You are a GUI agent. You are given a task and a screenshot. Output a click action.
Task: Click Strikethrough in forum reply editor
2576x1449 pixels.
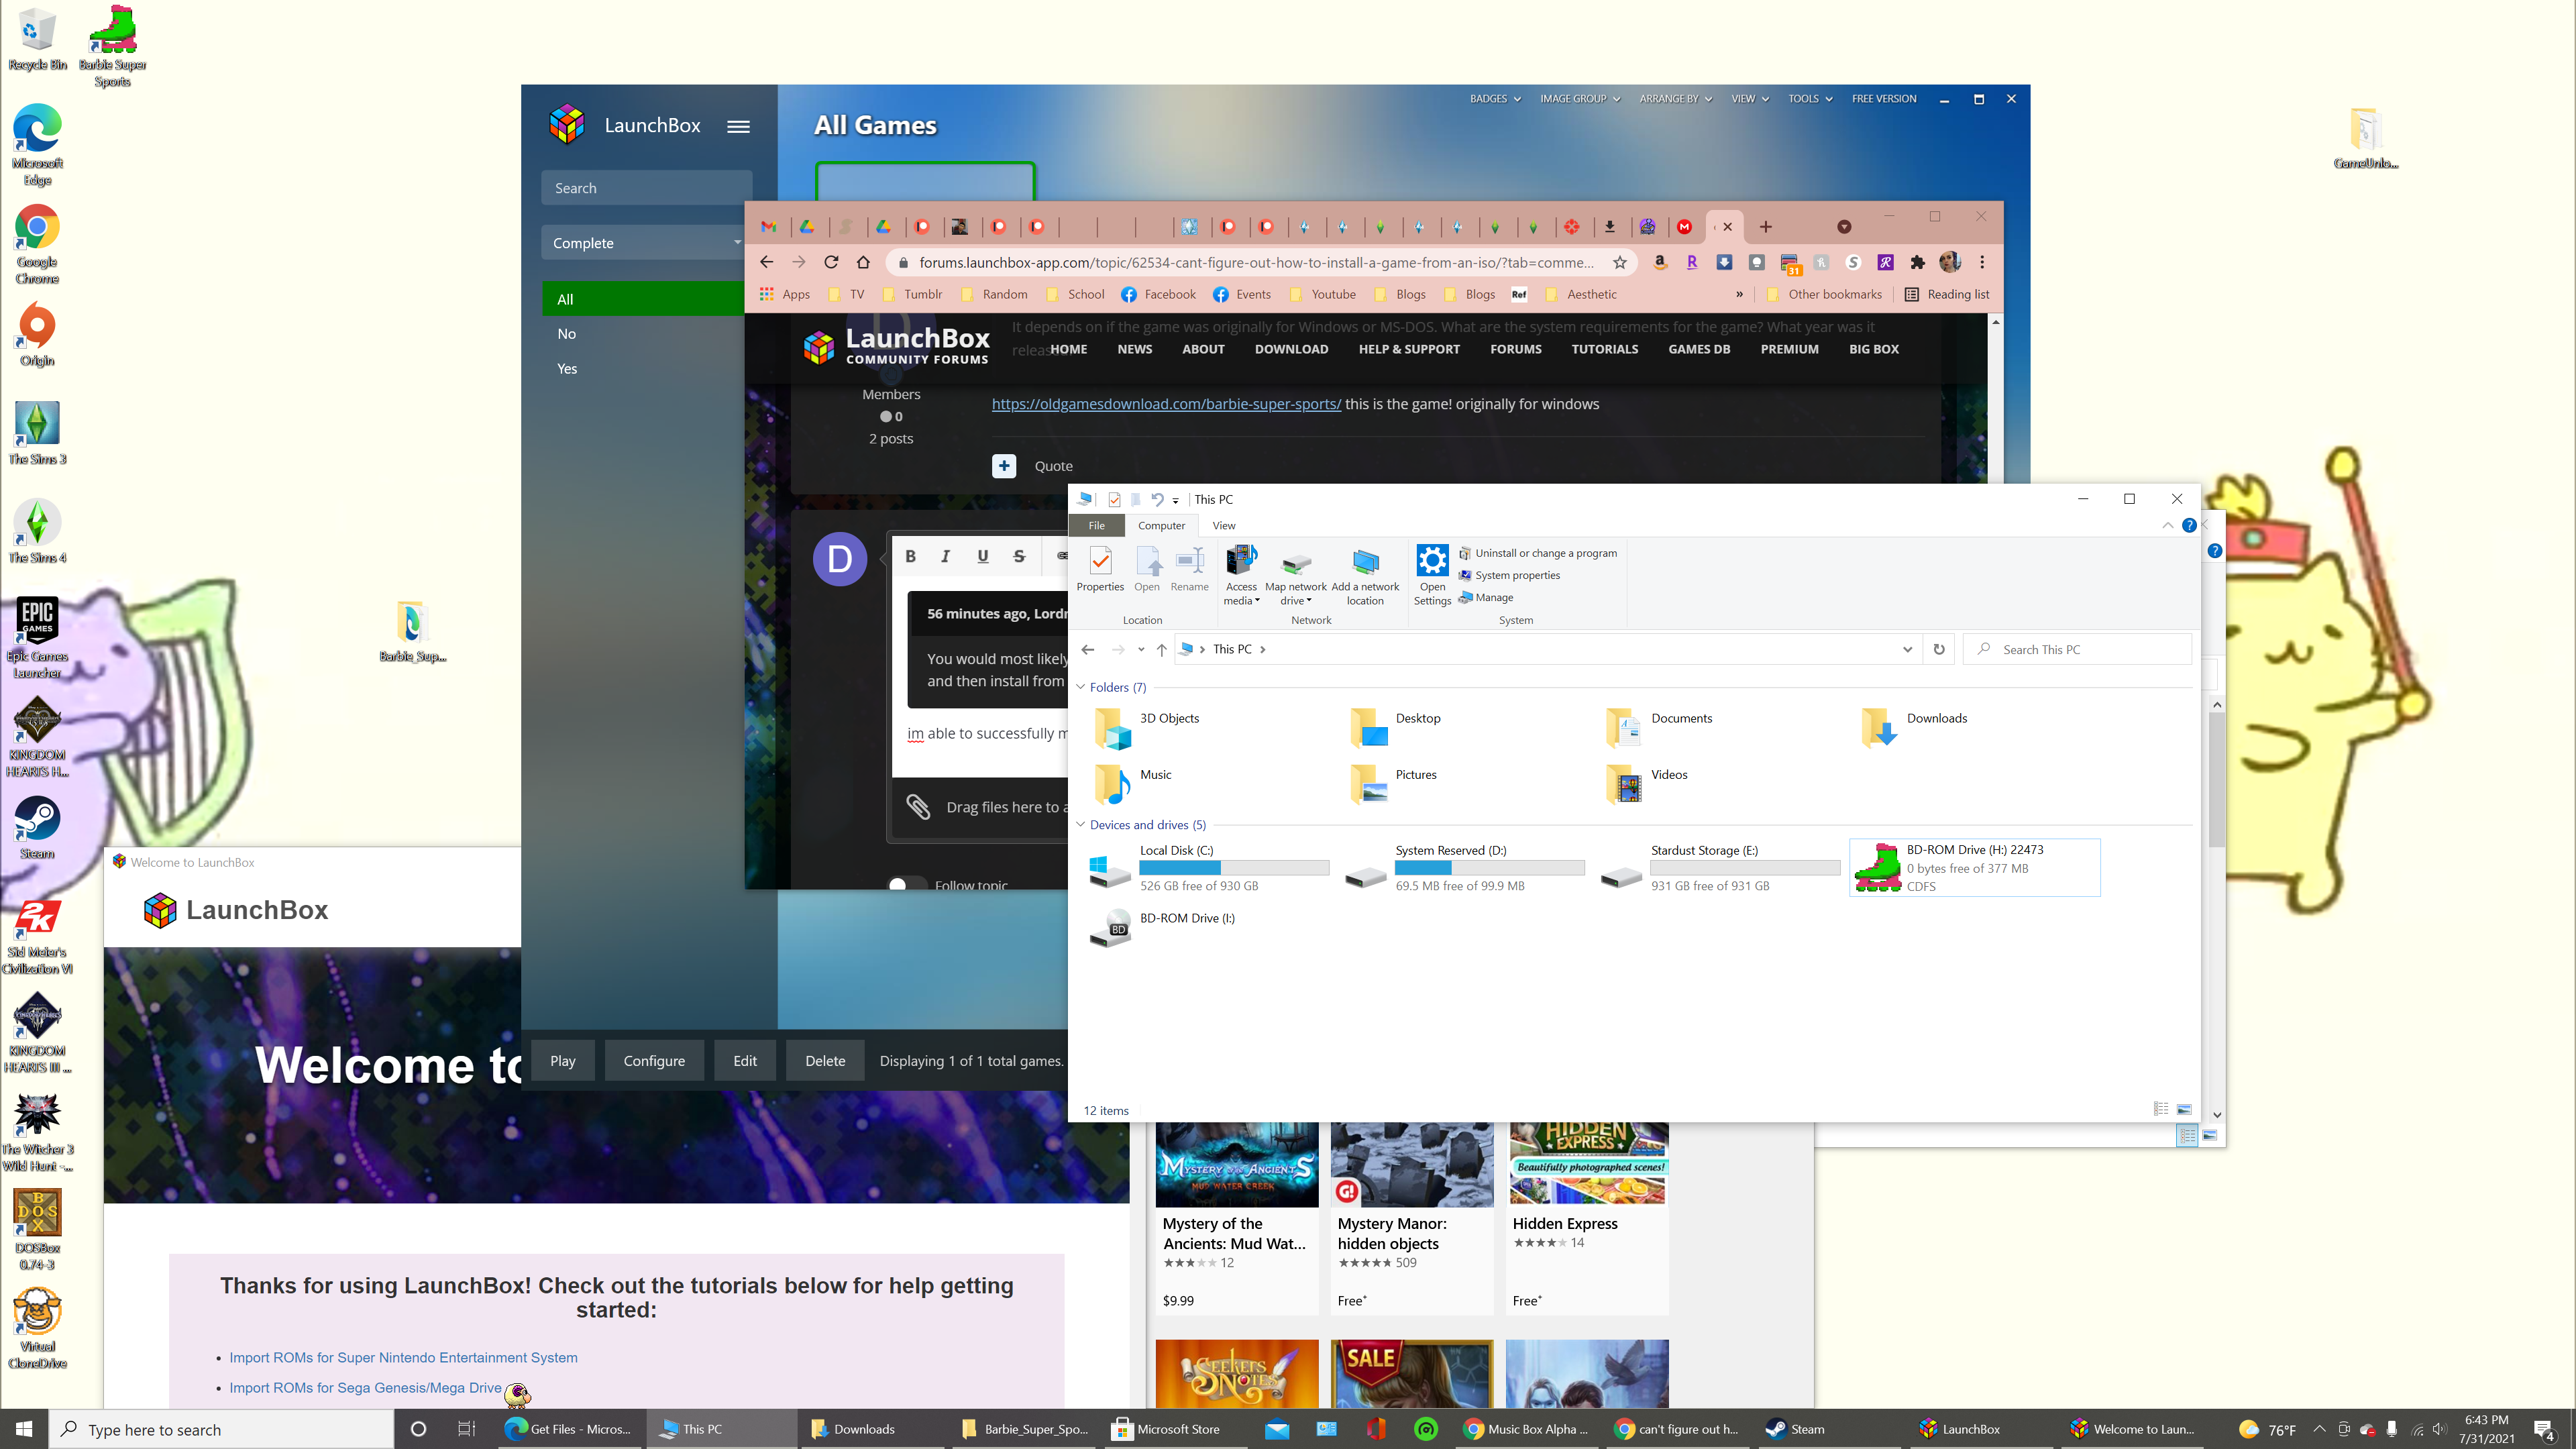click(x=1019, y=556)
